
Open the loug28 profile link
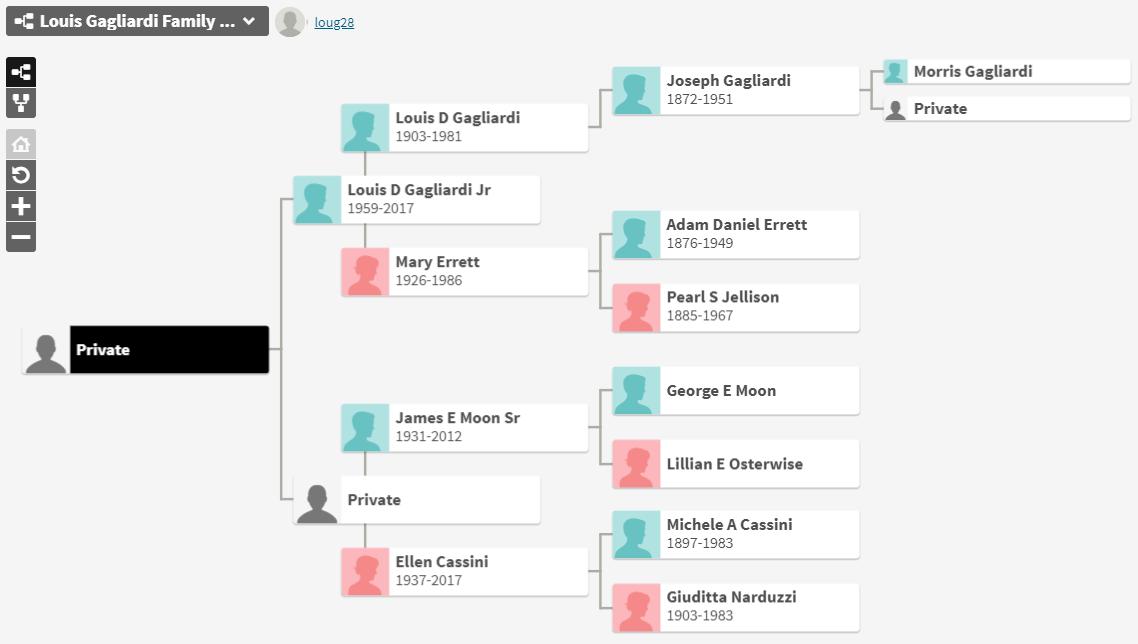click(x=334, y=23)
